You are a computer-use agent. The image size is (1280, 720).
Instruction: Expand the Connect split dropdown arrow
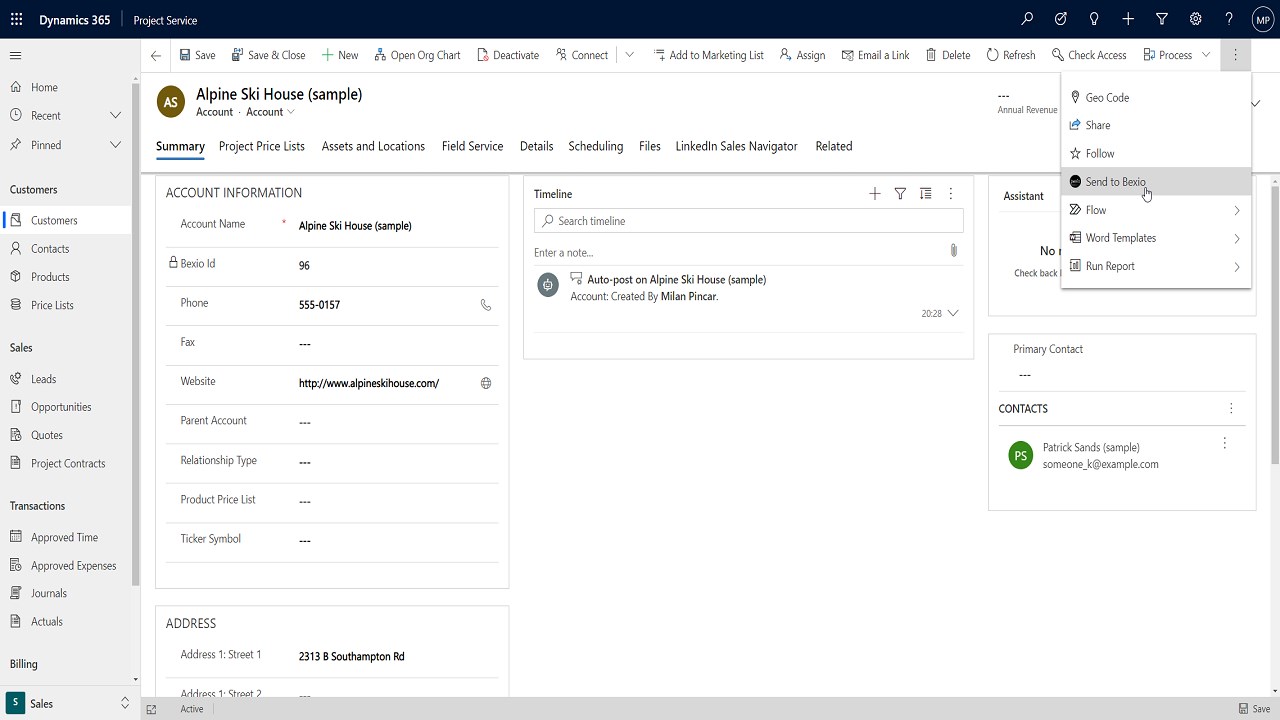(629, 55)
